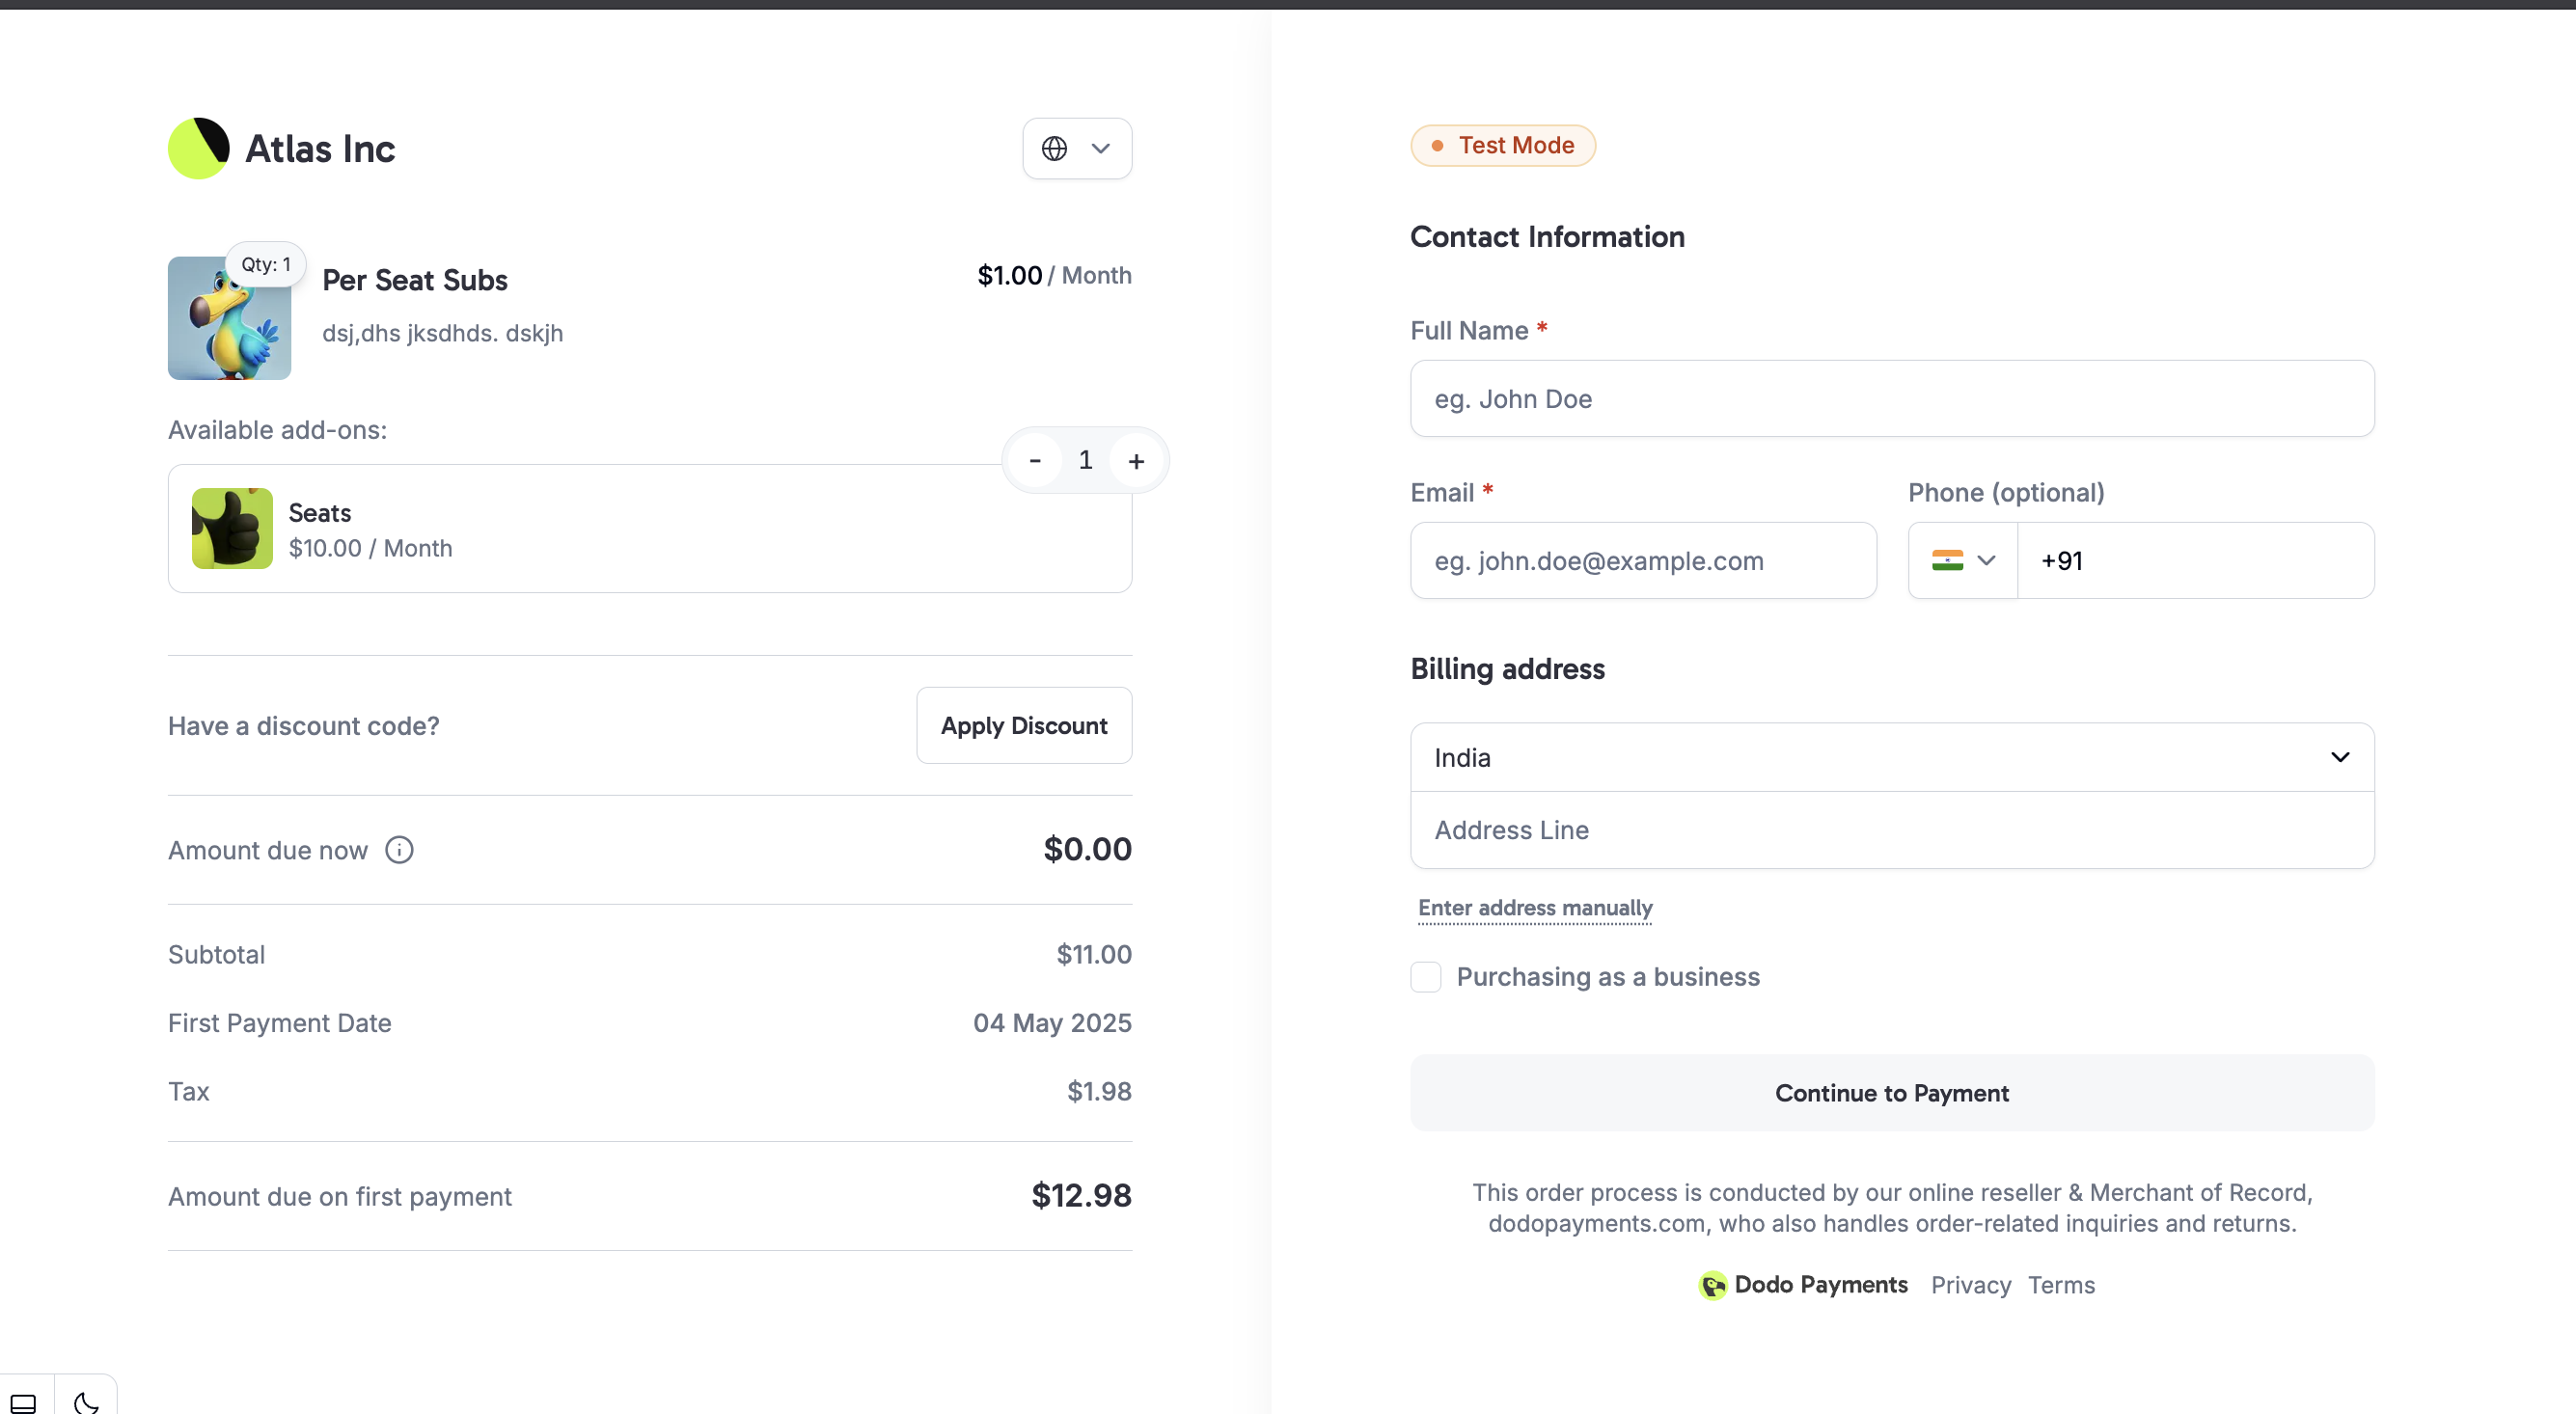
Task: Toggle dark mode moon icon
Action: point(87,1402)
